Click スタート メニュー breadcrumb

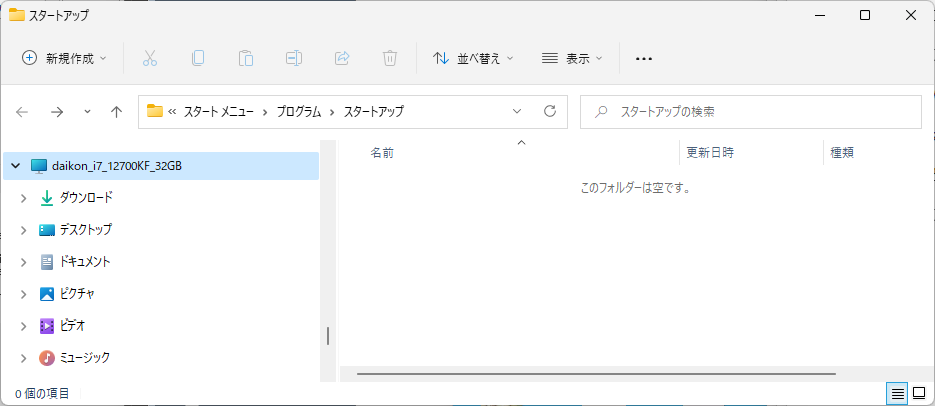point(219,111)
